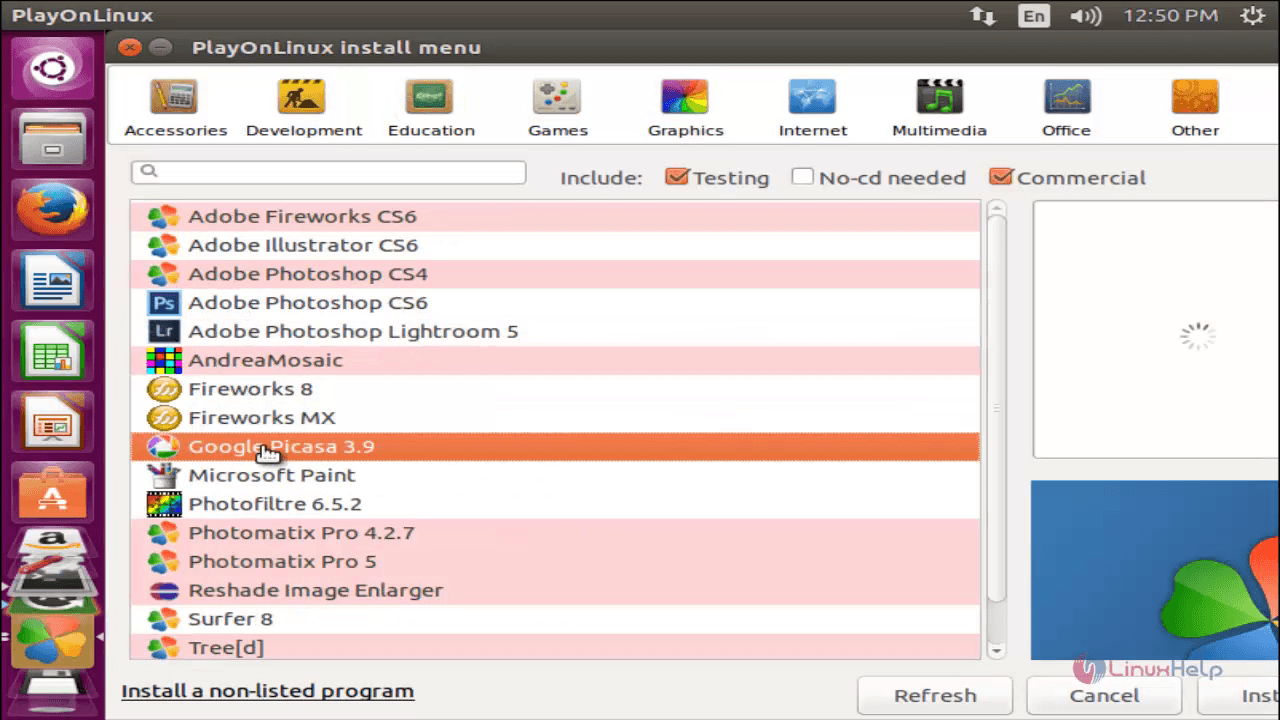The height and width of the screenshot is (720, 1280).
Task: Click the Microsoft Paint icon
Action: pyautogui.click(x=163, y=475)
